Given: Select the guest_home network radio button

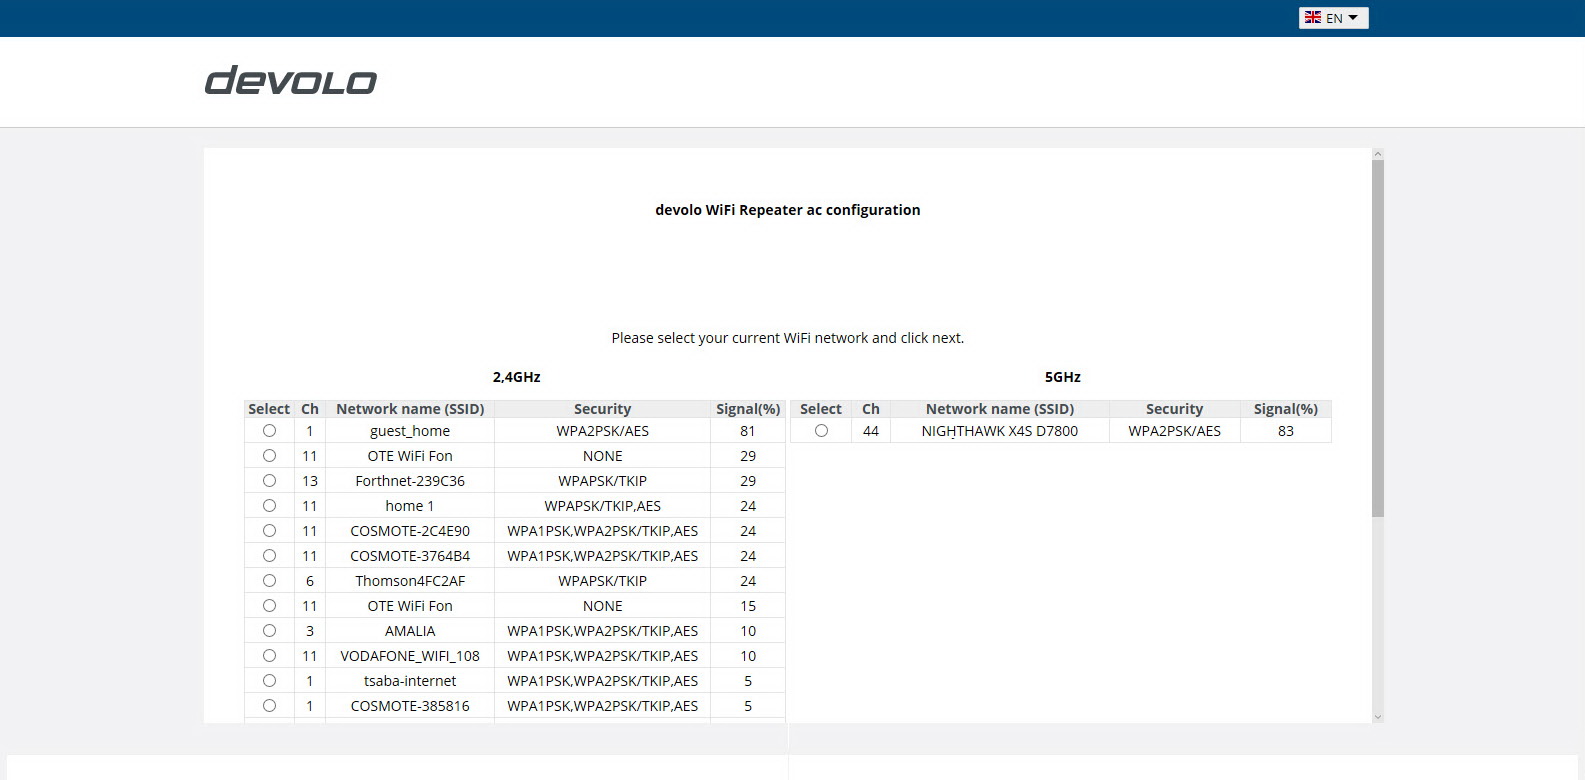Looking at the screenshot, I should pyautogui.click(x=269, y=431).
